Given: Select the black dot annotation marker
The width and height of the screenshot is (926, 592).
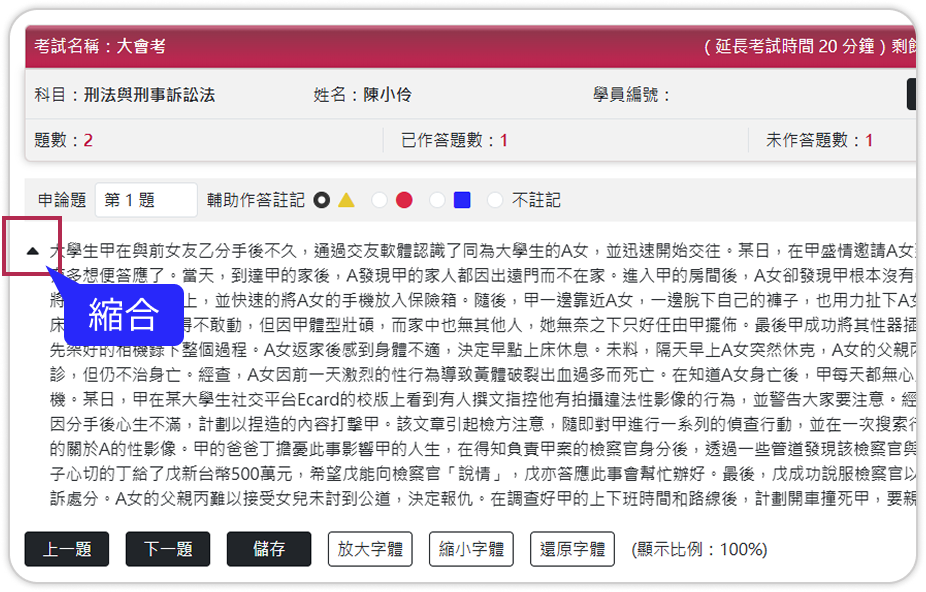Looking at the screenshot, I should [321, 200].
